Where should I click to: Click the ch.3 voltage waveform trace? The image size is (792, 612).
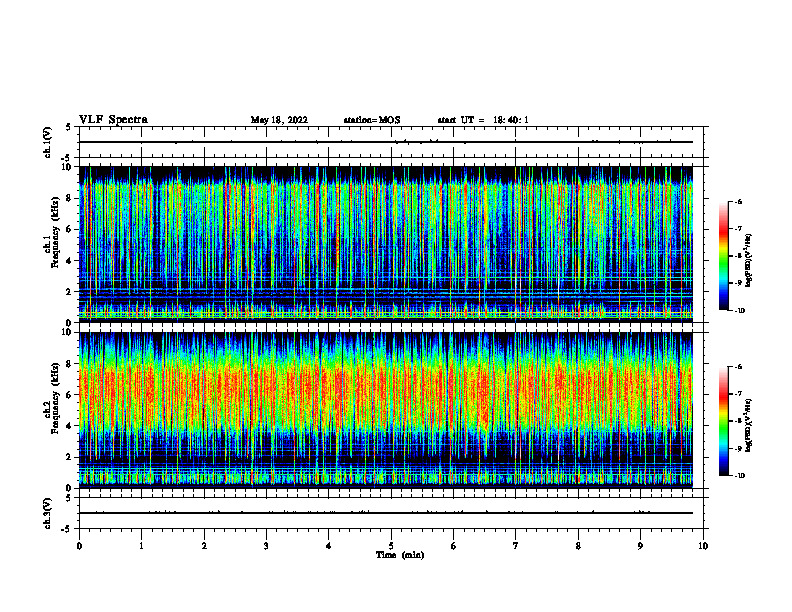point(386,513)
